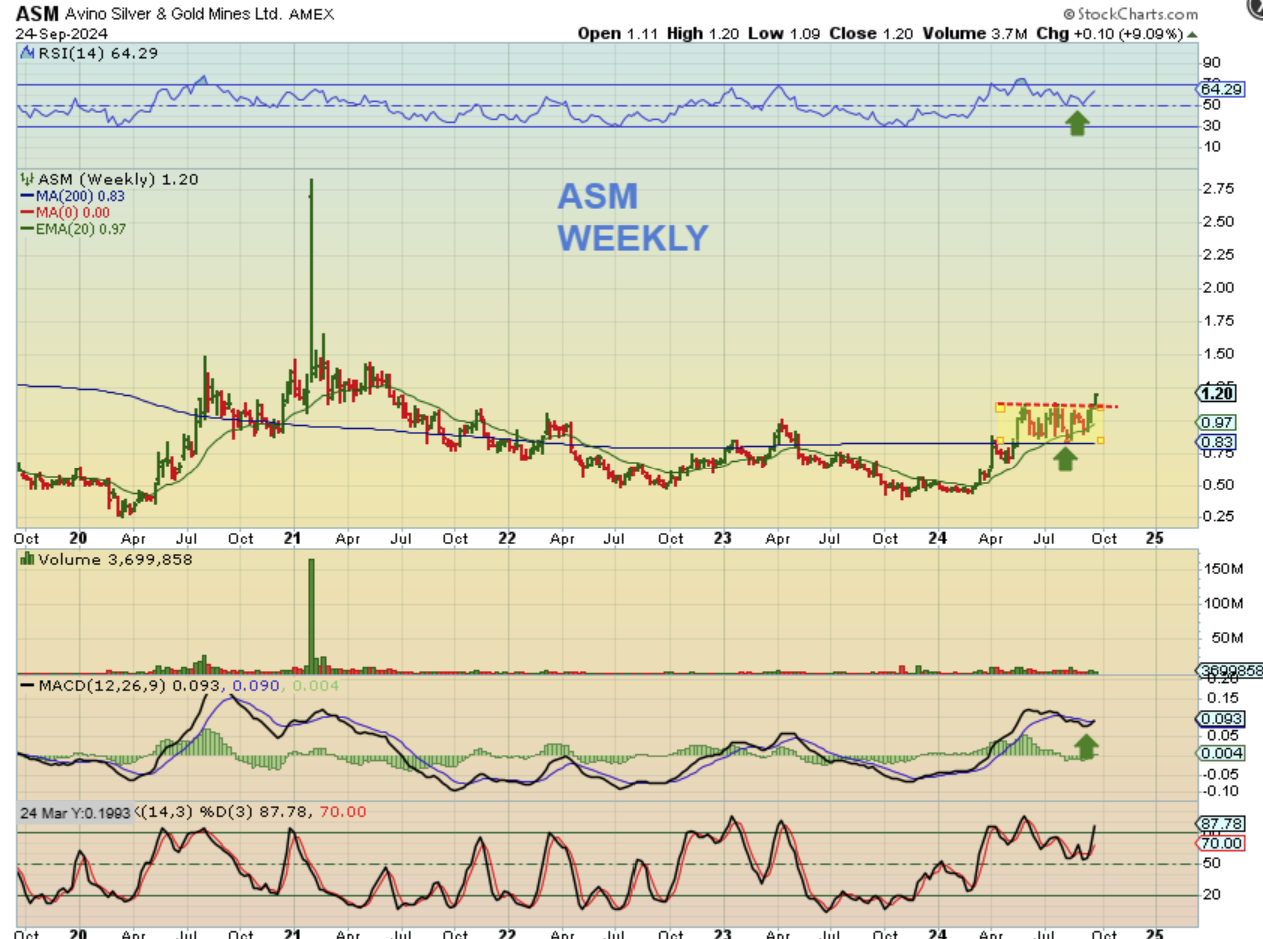Select the top-left yellow handle of consolidation box
The width and height of the screenshot is (1263, 939).
998,406
